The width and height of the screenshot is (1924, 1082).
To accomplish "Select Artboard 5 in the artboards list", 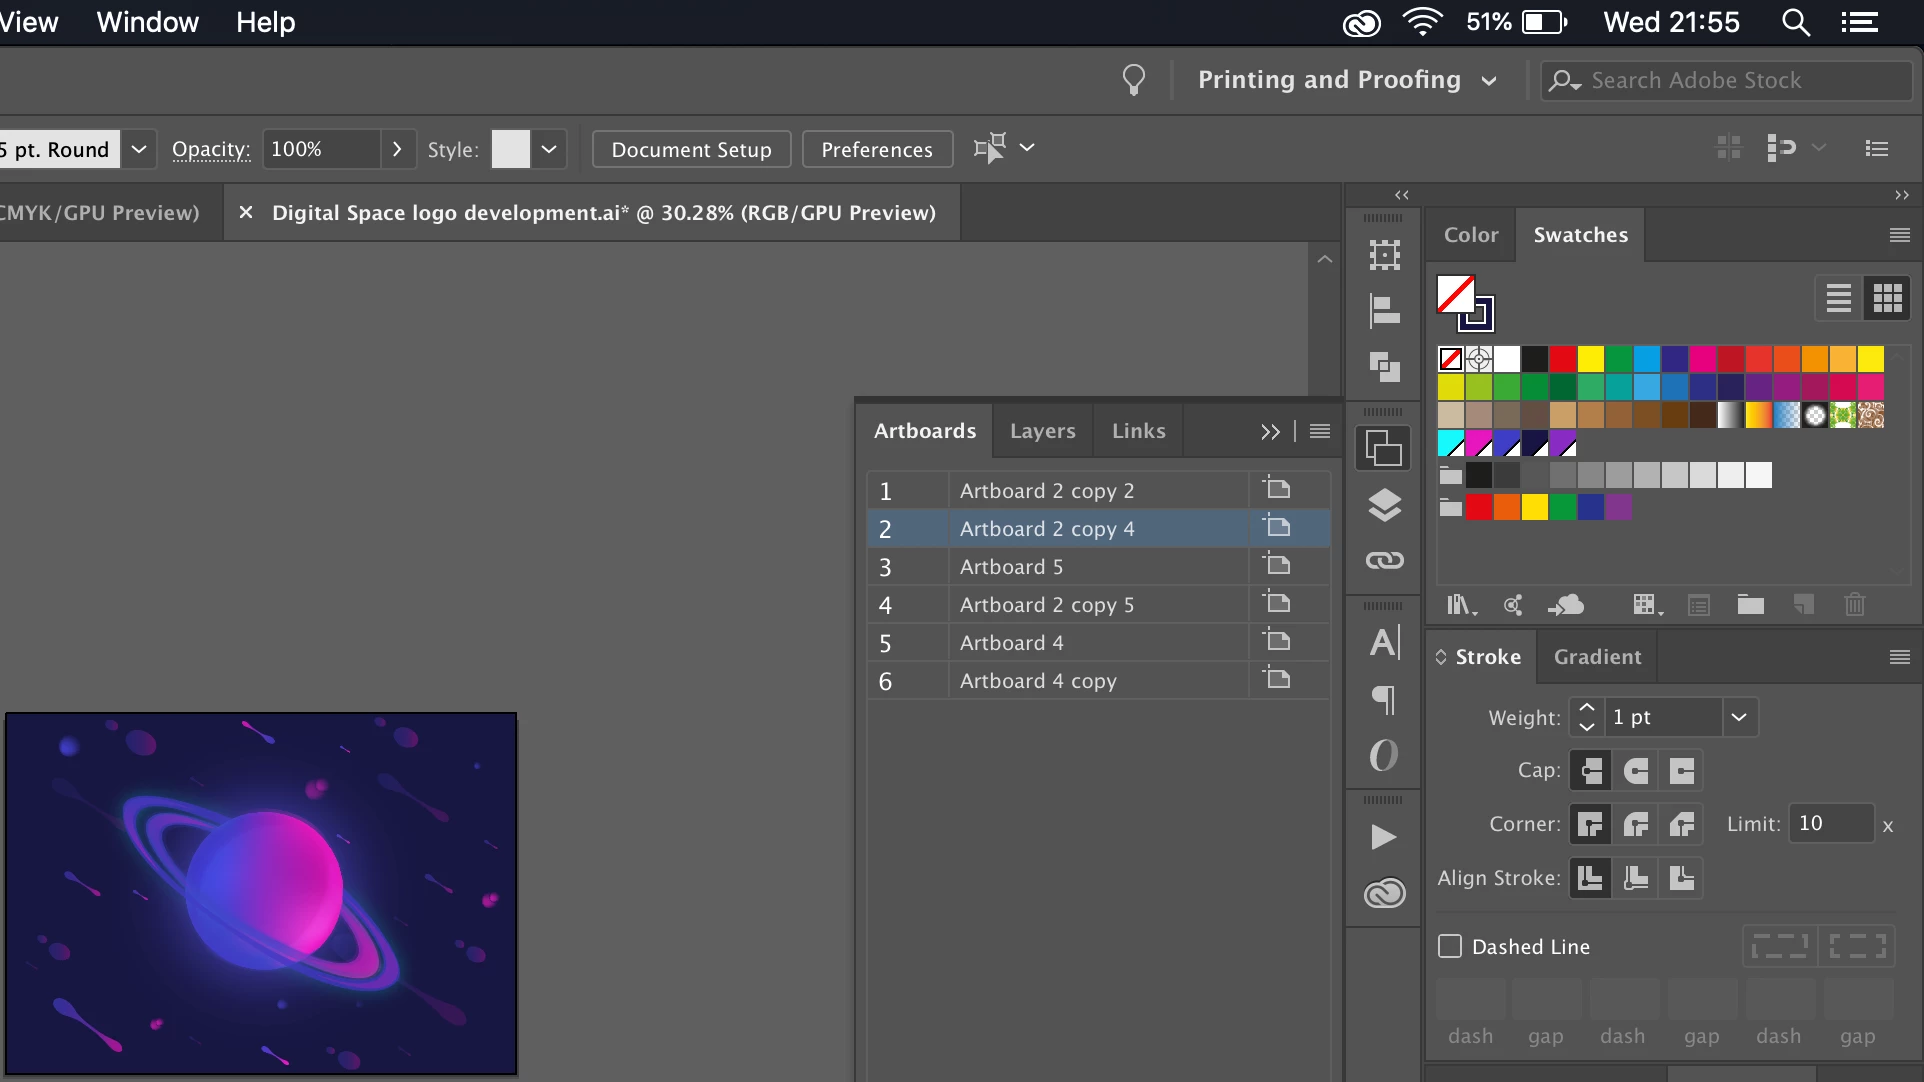I will [x=1011, y=567].
